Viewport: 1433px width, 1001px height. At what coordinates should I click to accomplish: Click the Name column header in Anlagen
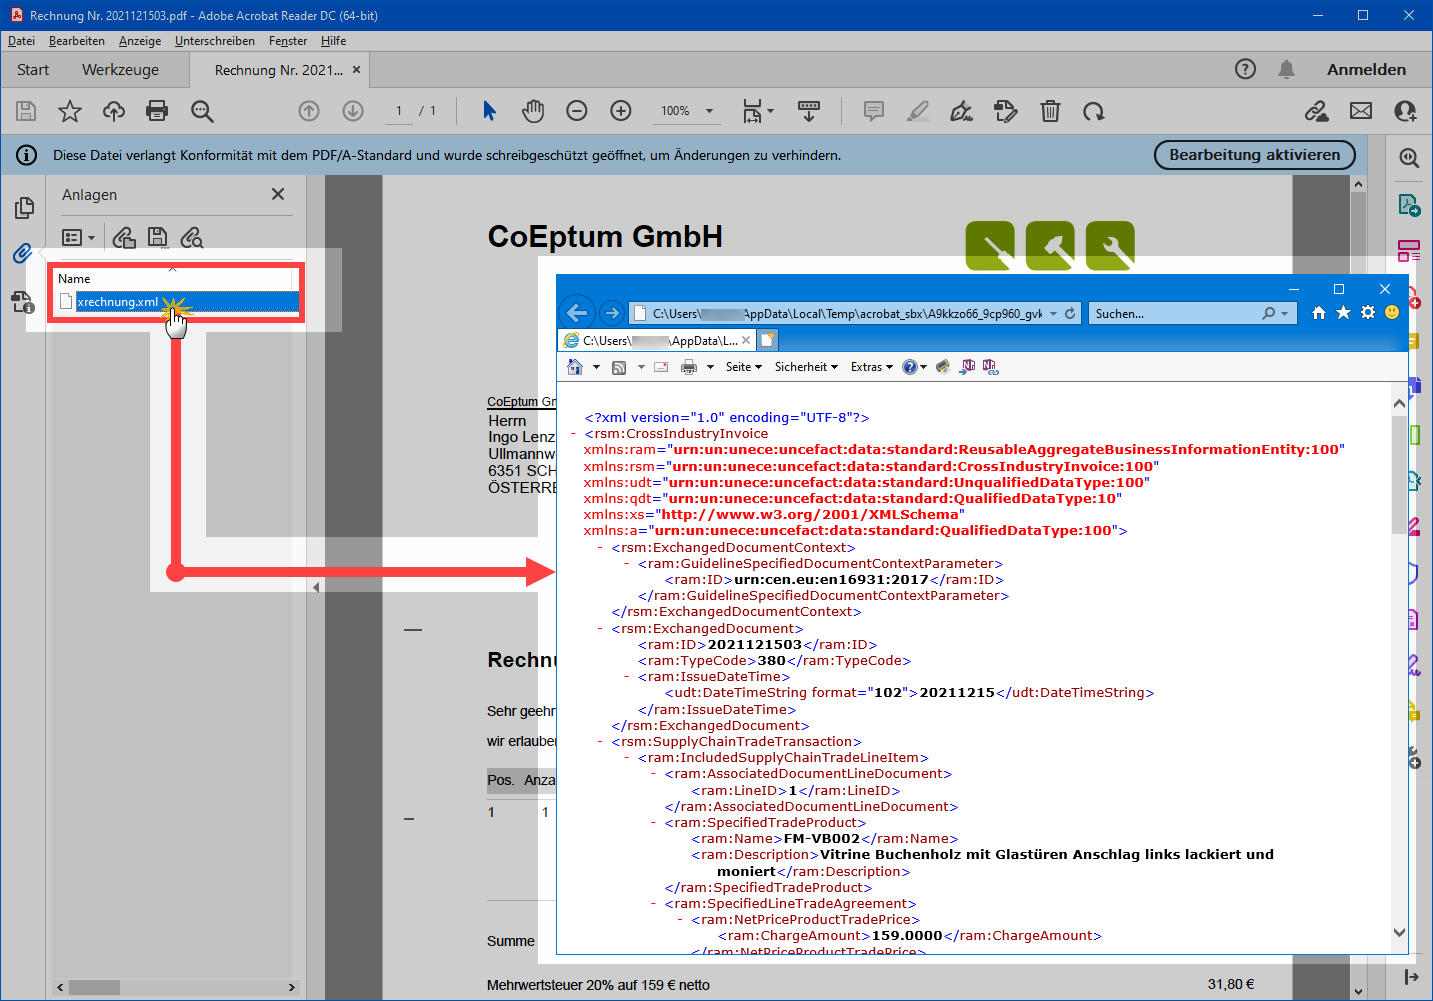pos(74,279)
